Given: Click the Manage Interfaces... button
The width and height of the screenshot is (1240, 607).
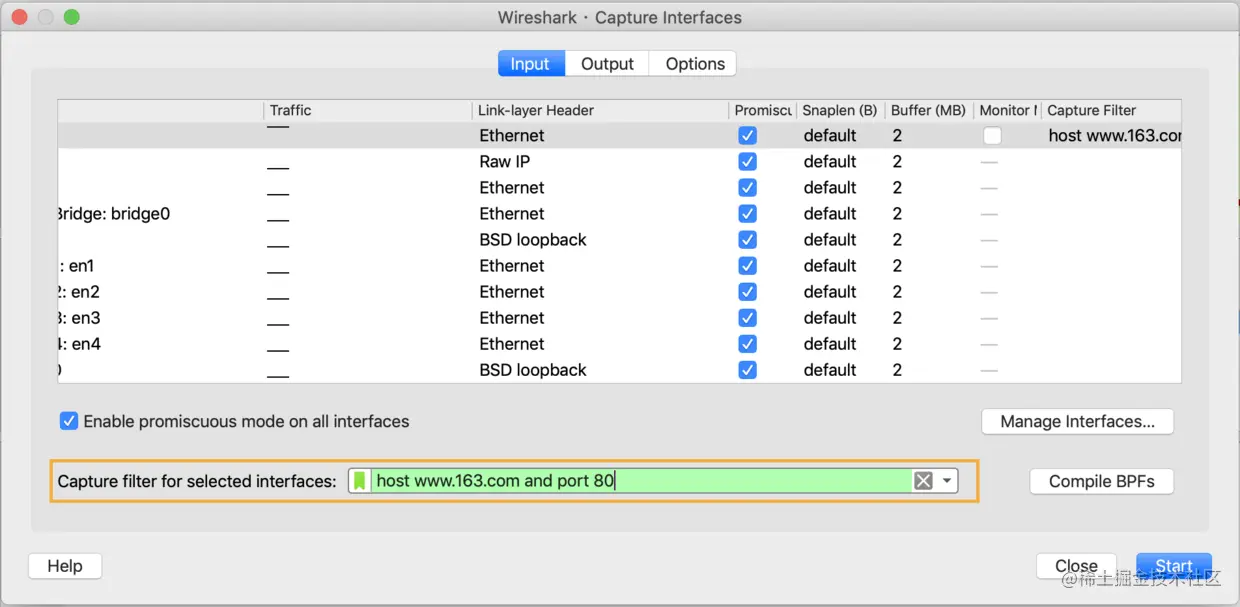Looking at the screenshot, I should (1077, 421).
